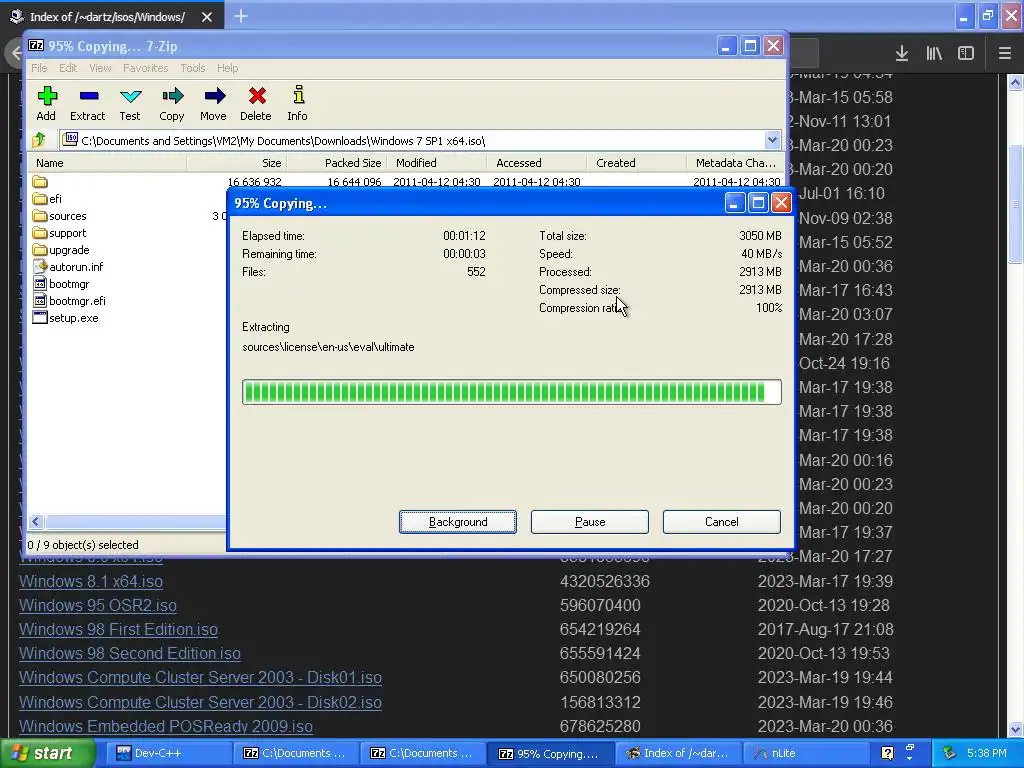Screen dimensions: 1024x768
Task: Open Windows 98 First Edition.iso link
Action: (118, 630)
